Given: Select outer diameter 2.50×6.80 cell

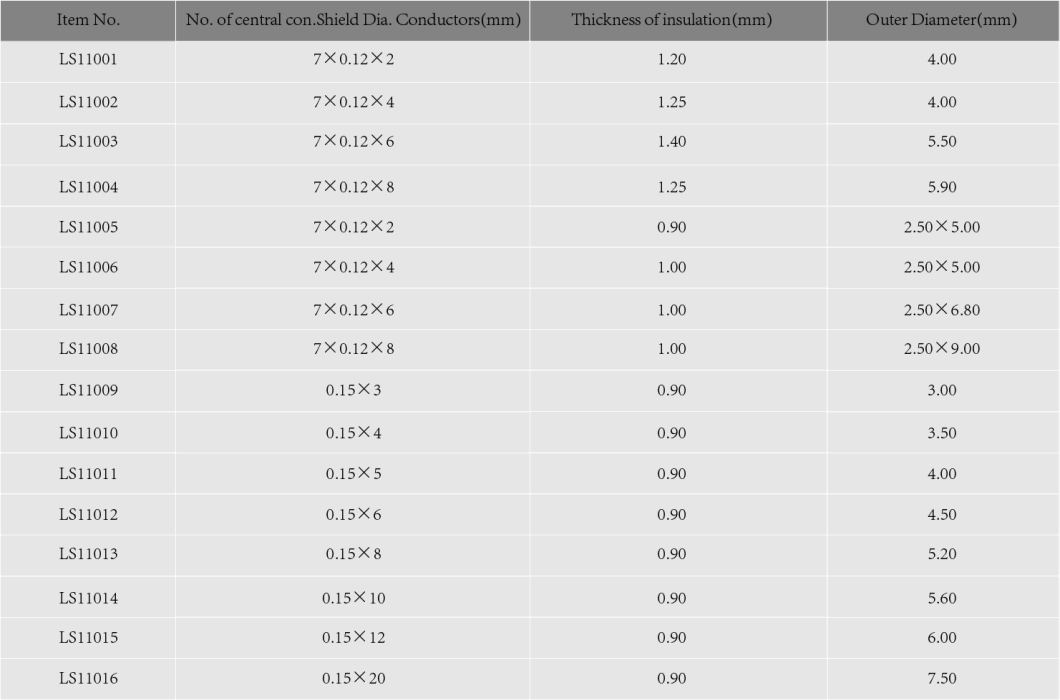Looking at the screenshot, I should click(x=942, y=310).
